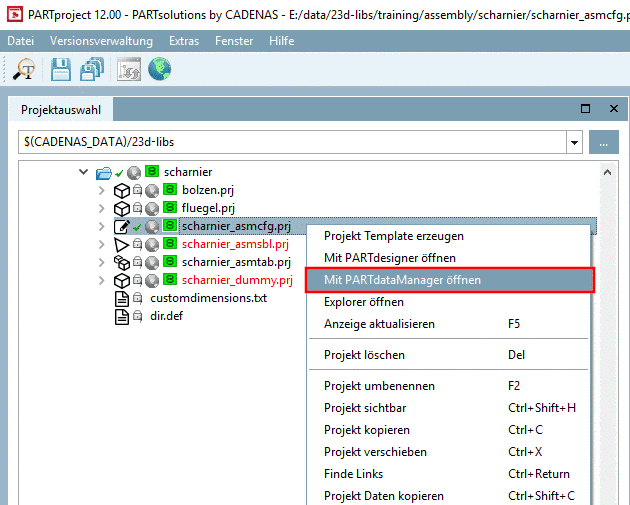The height and width of the screenshot is (505, 630).
Task: Select the Projektauswahl tab
Action: (x=61, y=110)
